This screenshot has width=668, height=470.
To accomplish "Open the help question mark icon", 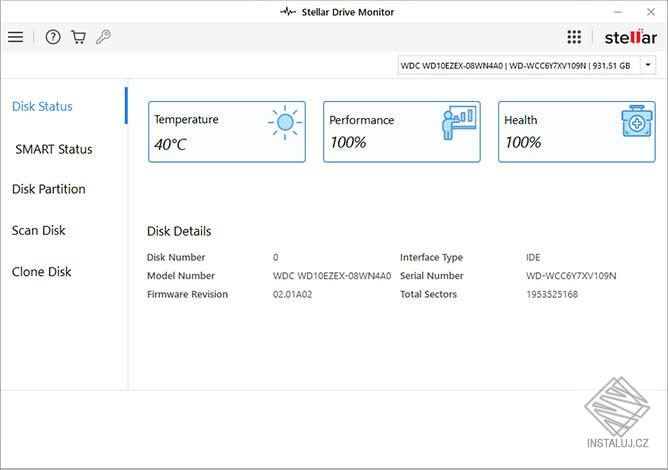I will [53, 37].
